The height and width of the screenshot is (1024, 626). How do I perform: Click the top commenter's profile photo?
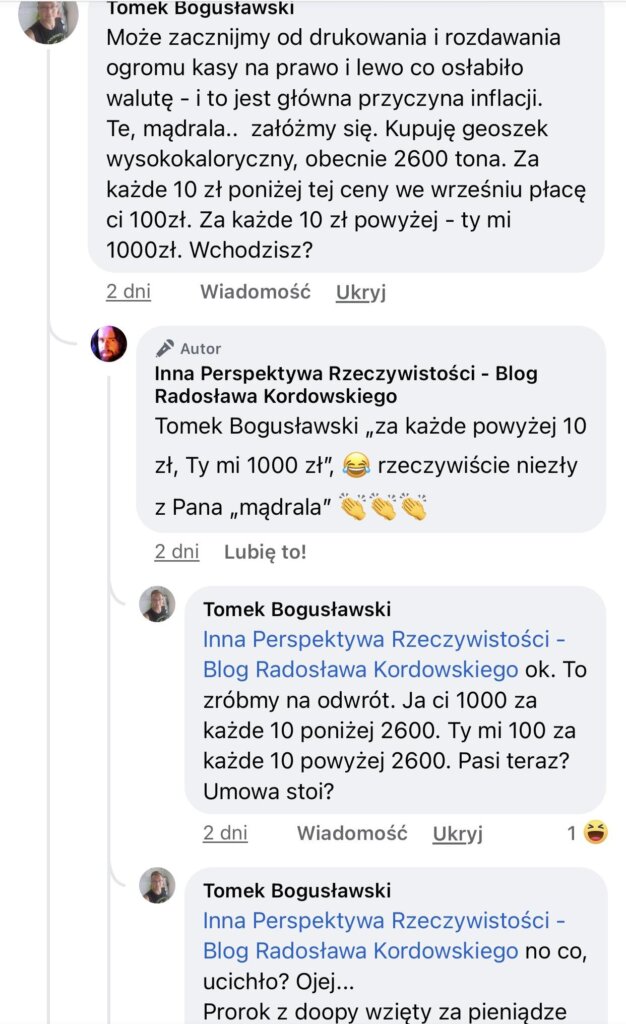point(48,20)
